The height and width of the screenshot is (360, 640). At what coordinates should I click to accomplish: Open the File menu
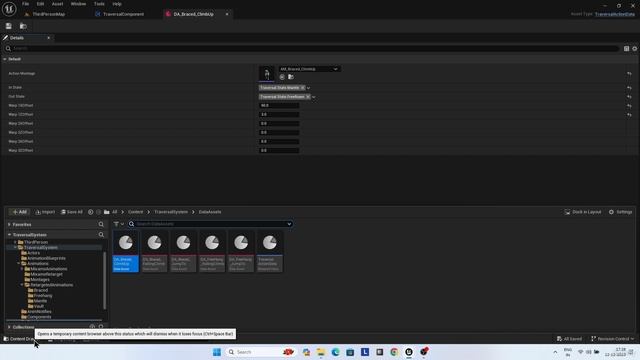[x=25, y=4]
